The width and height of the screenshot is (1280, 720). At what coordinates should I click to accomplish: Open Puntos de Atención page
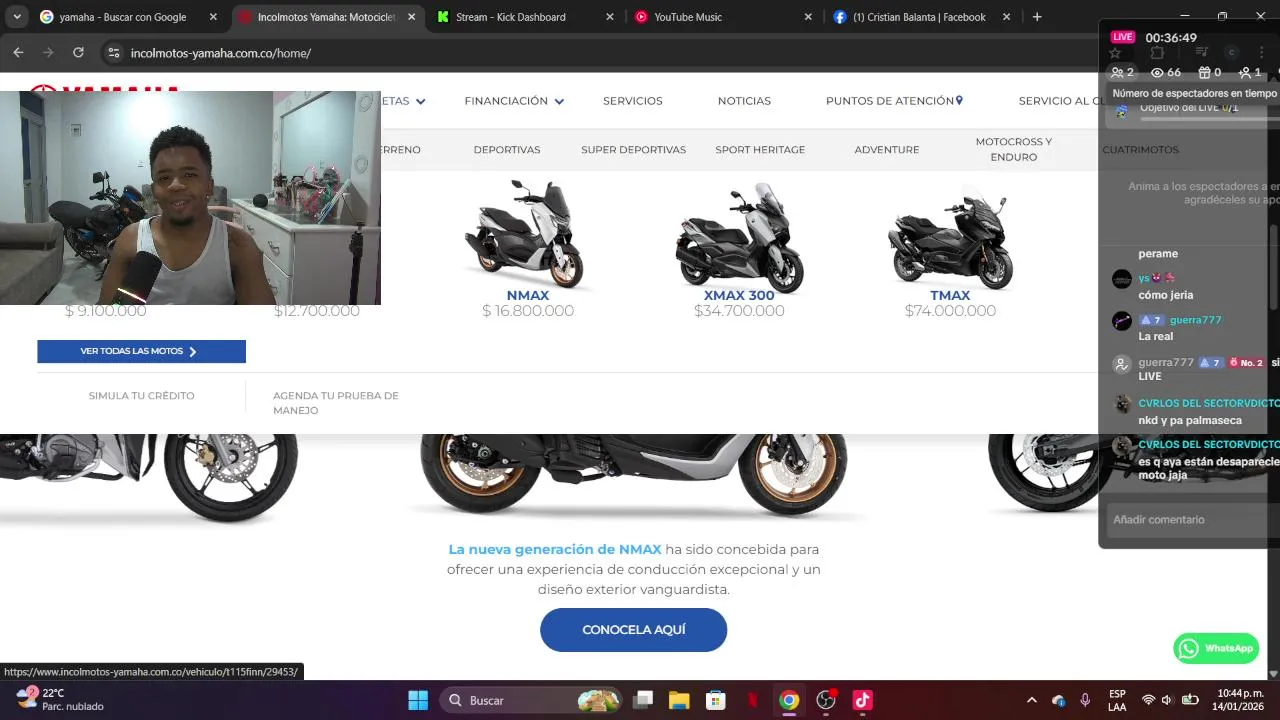pos(889,101)
